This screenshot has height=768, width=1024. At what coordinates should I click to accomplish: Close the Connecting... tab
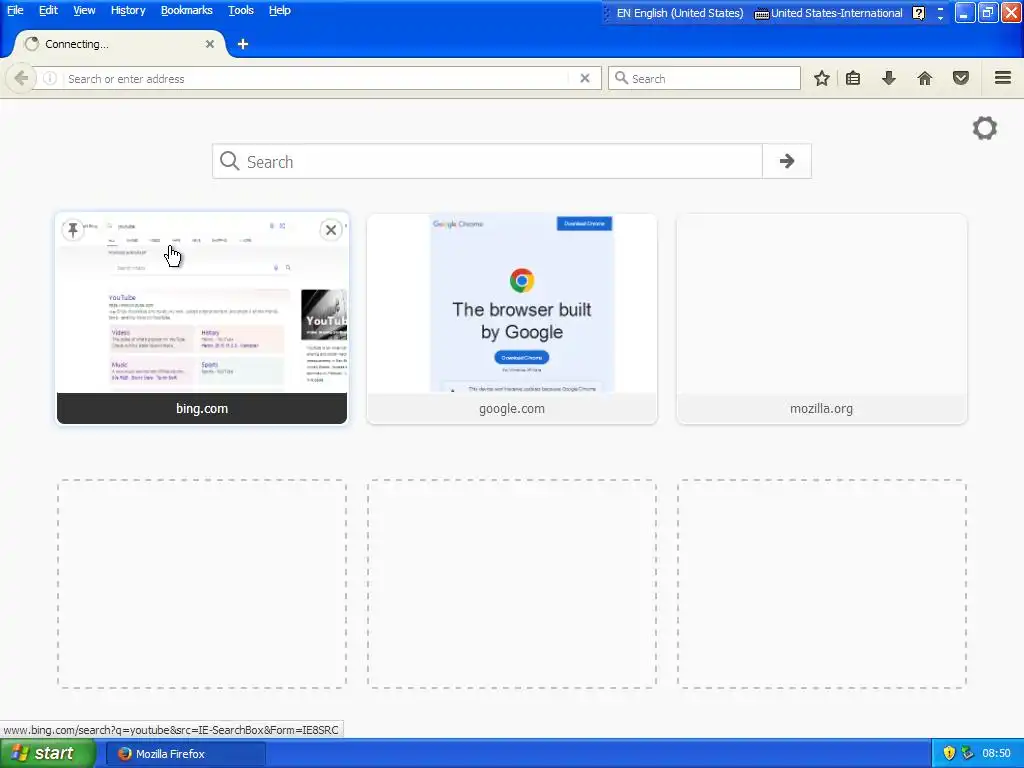(x=210, y=44)
